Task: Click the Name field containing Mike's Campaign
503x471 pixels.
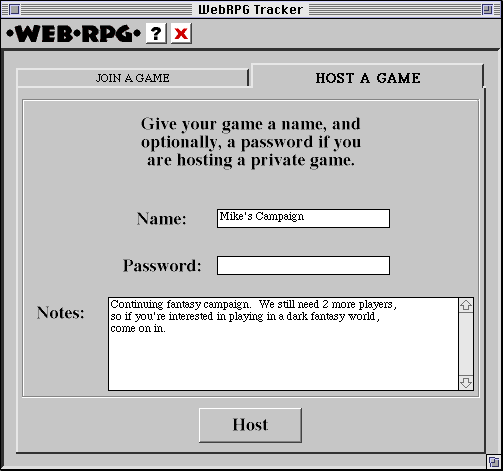Action: (303, 218)
